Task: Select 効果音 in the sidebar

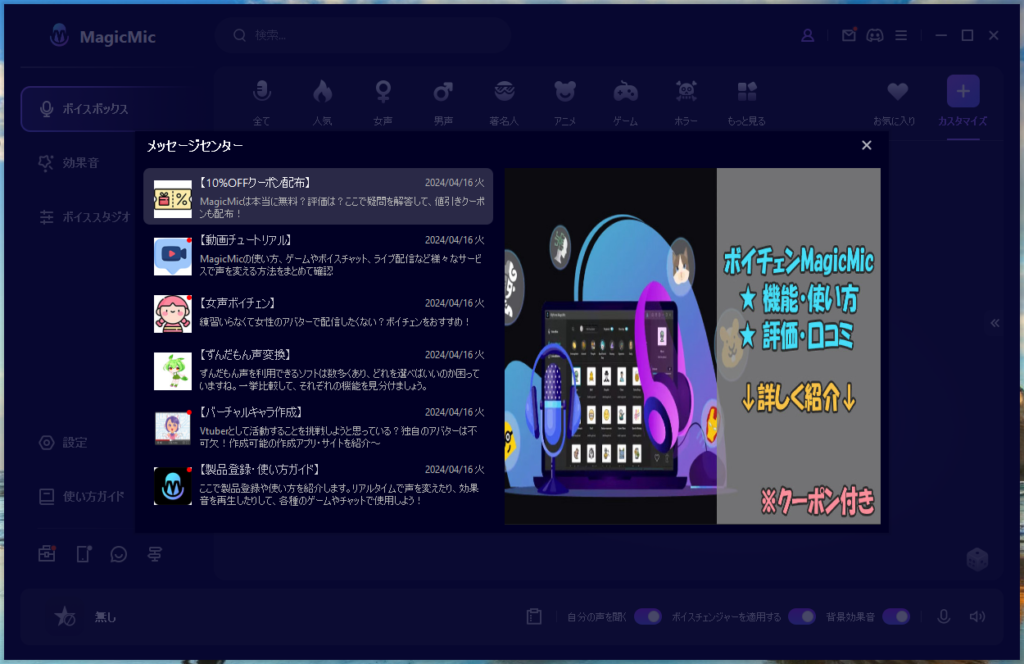Action: click(x=69, y=163)
